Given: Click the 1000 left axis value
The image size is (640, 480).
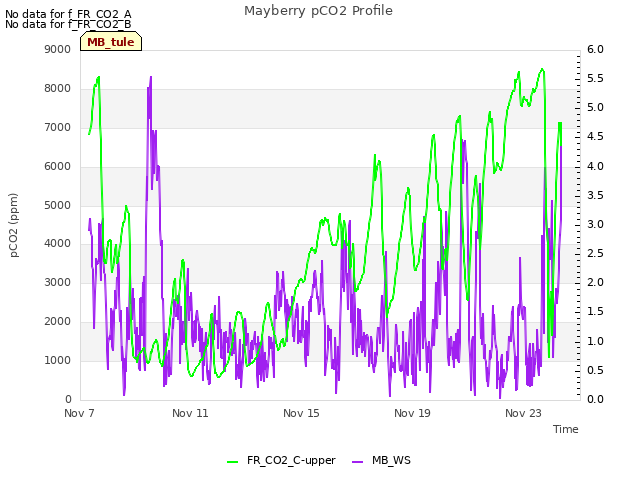Looking at the screenshot, I should [x=58, y=360].
